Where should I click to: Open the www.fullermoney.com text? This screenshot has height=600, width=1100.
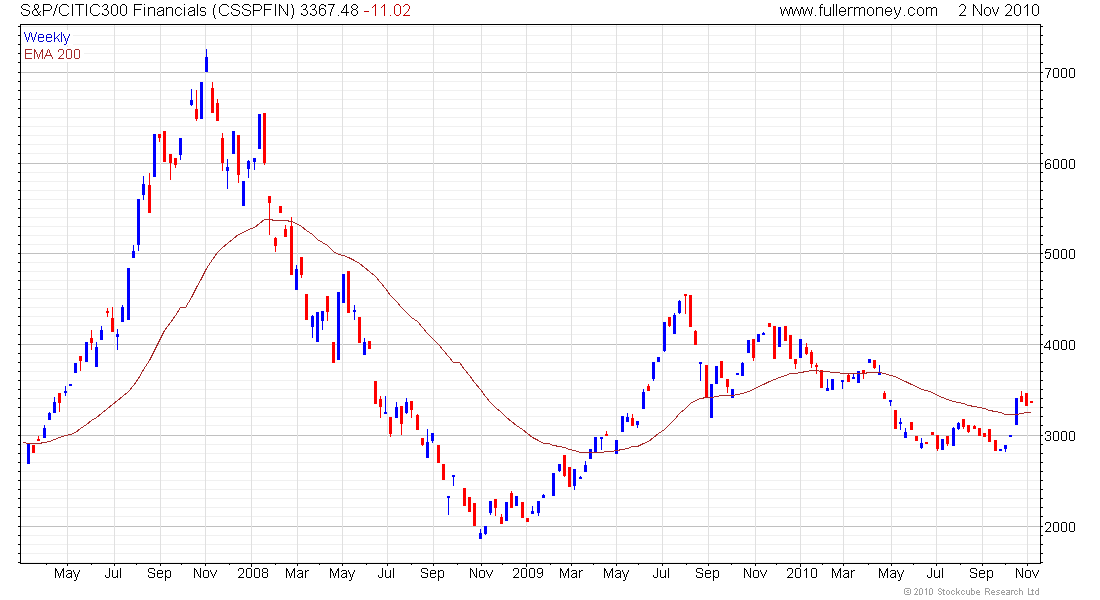[x=858, y=11]
